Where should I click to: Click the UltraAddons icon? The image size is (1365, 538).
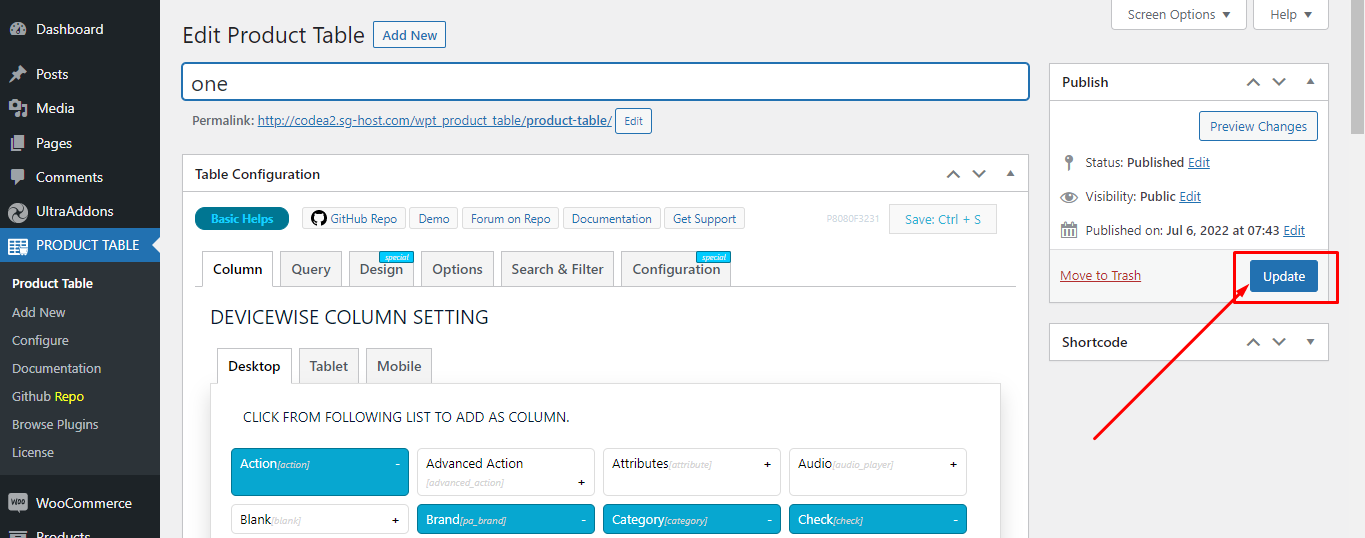click(x=17, y=211)
